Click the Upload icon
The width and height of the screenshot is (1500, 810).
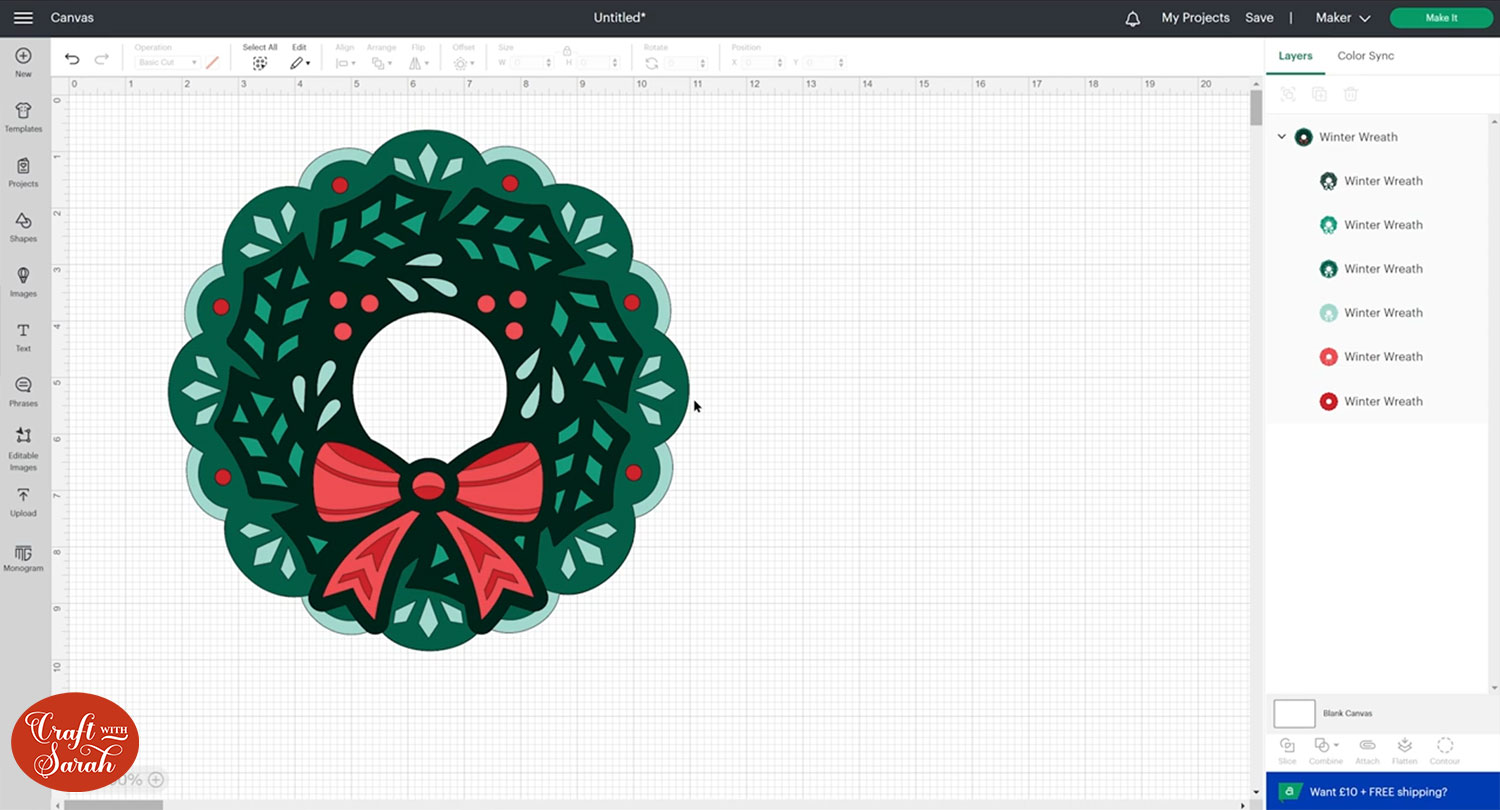tap(23, 502)
